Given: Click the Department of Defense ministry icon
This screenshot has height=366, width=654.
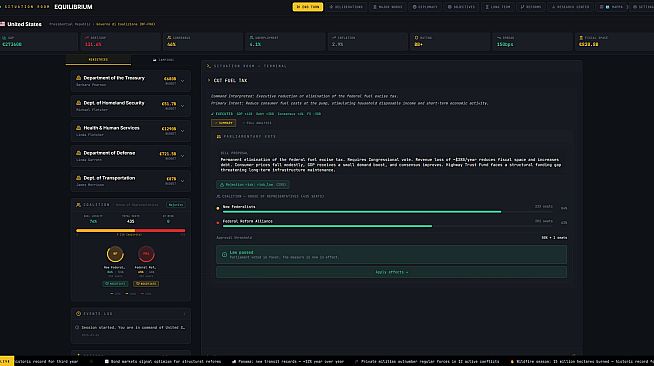Looking at the screenshot, I should [78, 153].
